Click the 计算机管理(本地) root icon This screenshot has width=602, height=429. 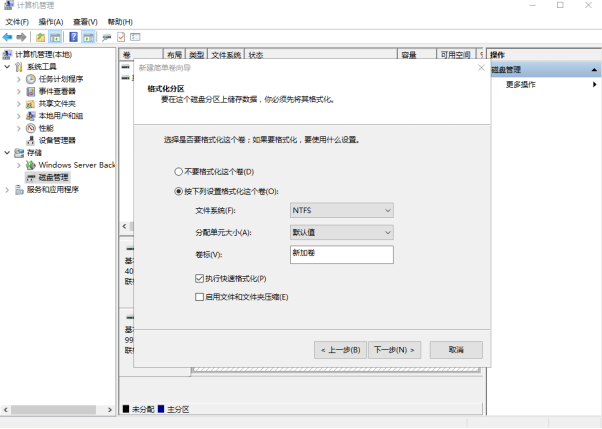(7, 55)
